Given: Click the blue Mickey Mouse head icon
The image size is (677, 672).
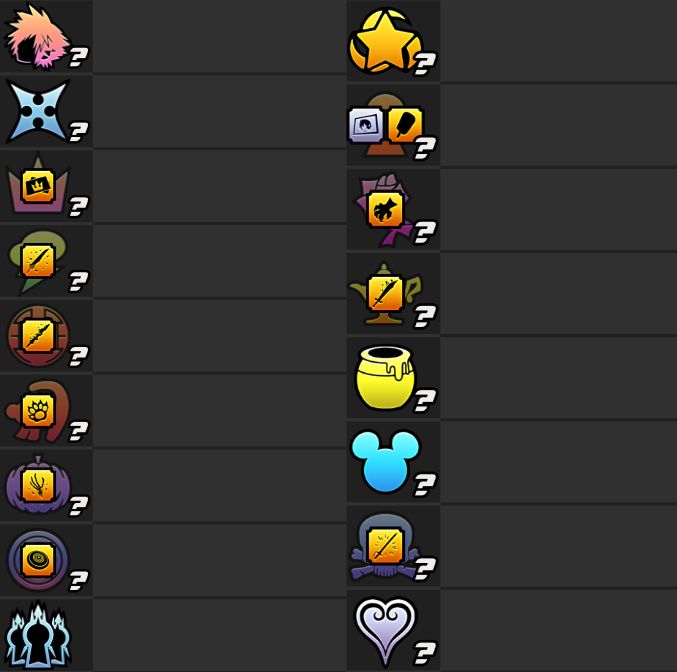Looking at the screenshot, I should coord(386,461).
